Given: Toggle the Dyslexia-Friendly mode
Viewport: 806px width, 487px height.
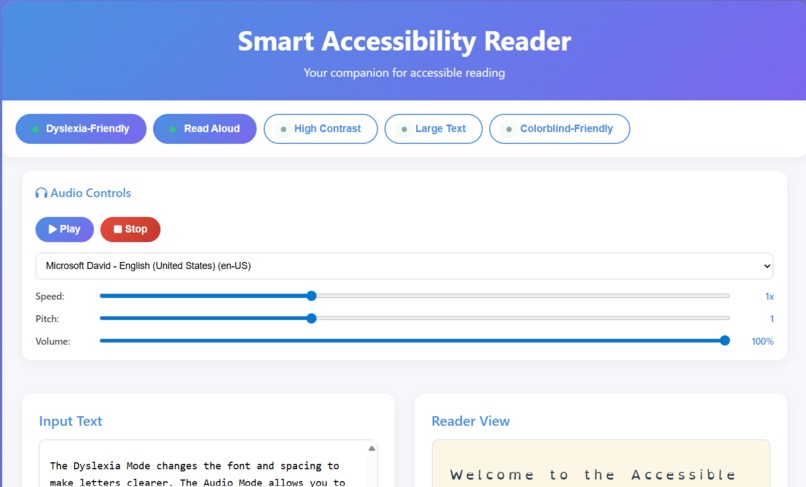Looking at the screenshot, I should [x=81, y=129].
